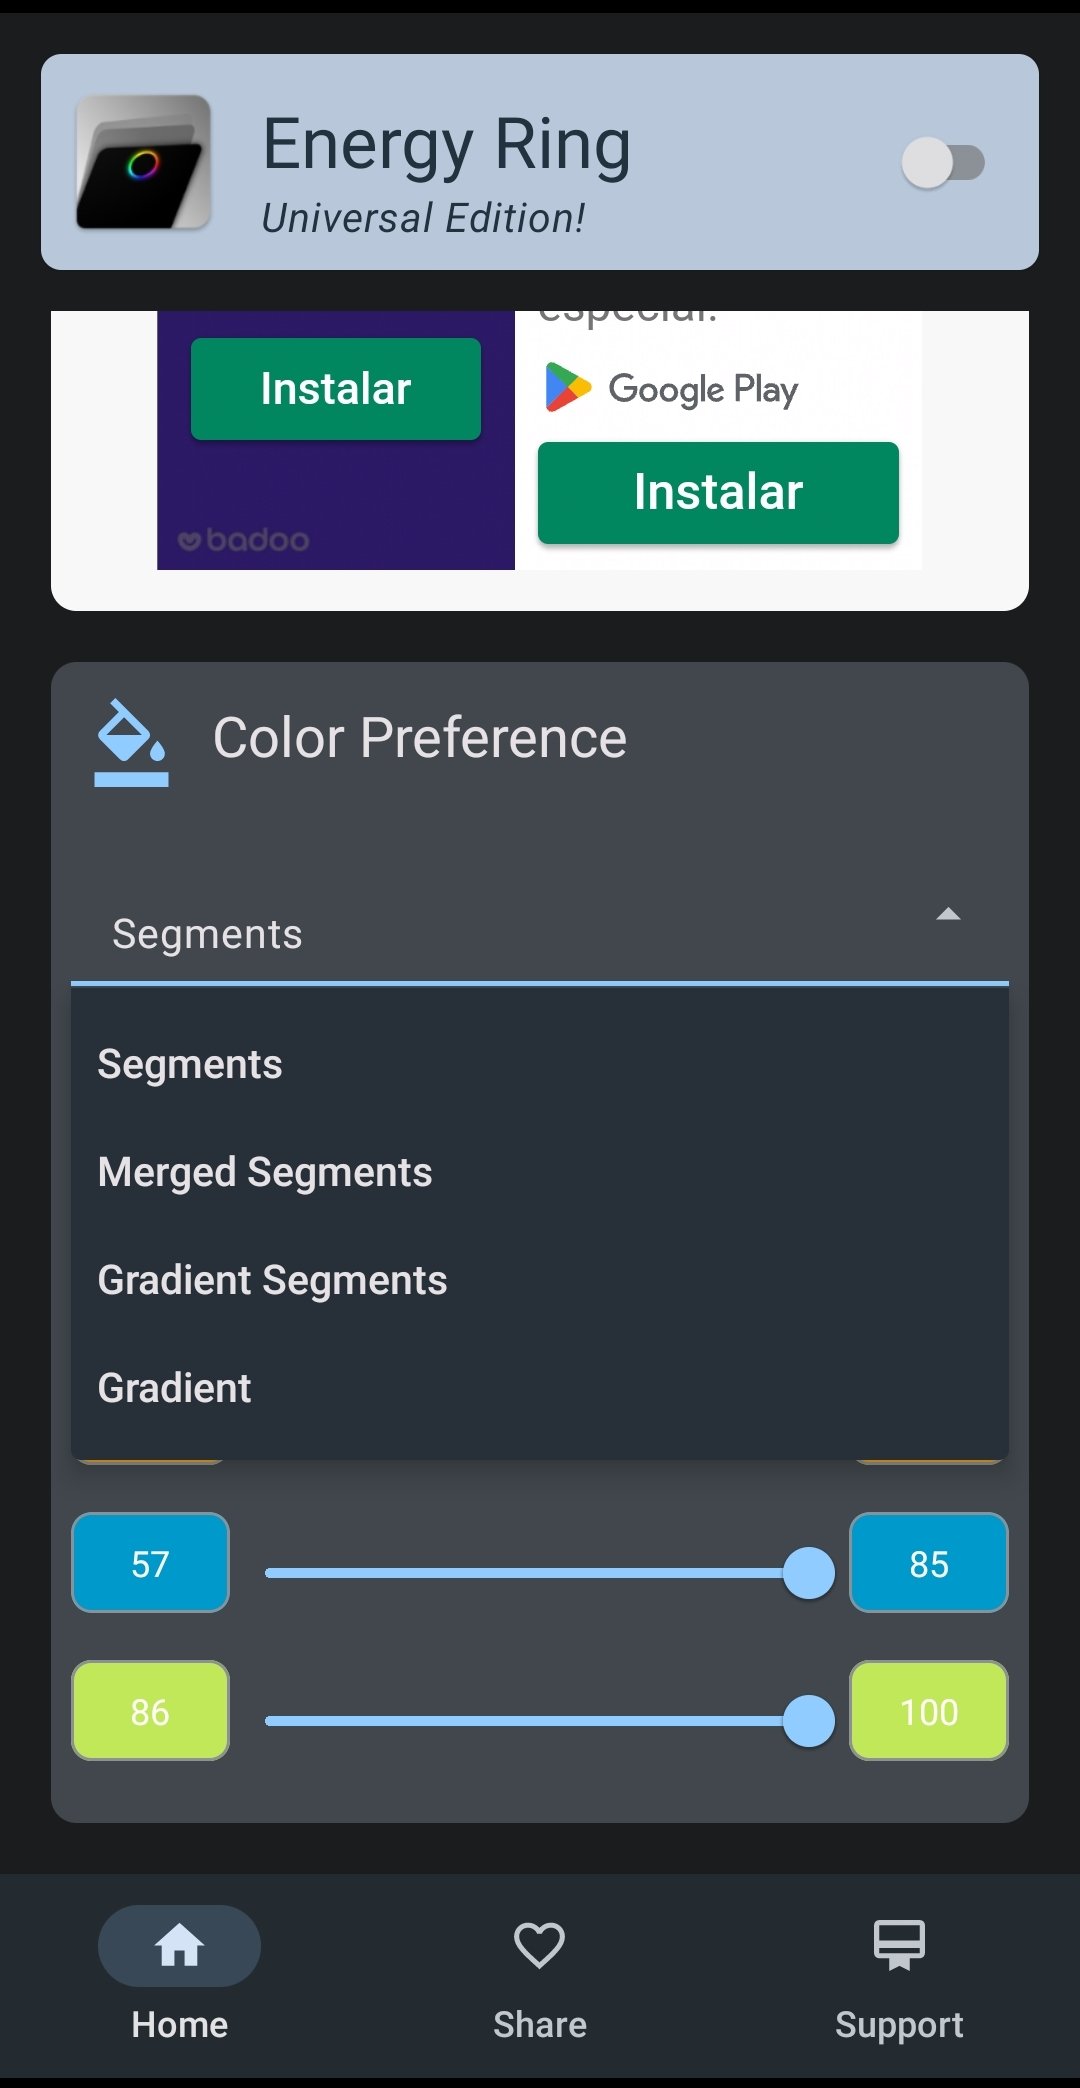Click the Segments dropdown field
Image resolution: width=1080 pixels, height=2088 pixels.
coord(540,934)
